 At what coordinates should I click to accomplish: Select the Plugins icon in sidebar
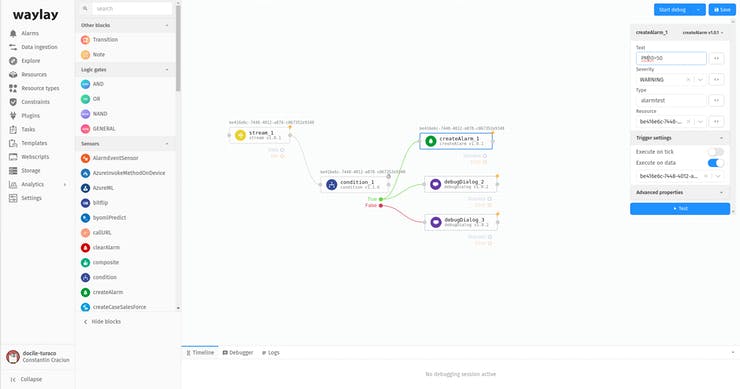click(x=13, y=116)
